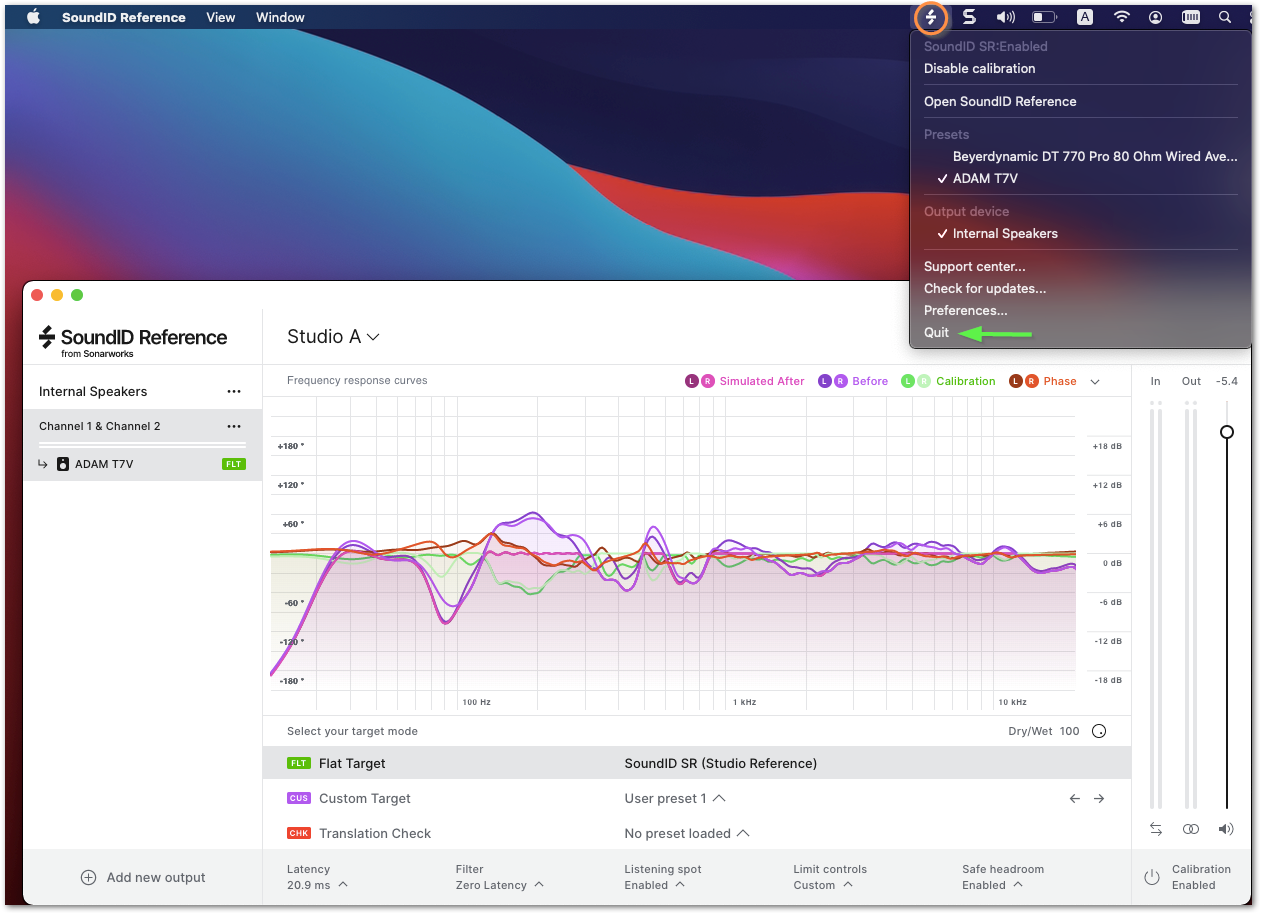Toggle Before left channel curve
Screen dimensions: 1261x914
click(x=825, y=381)
